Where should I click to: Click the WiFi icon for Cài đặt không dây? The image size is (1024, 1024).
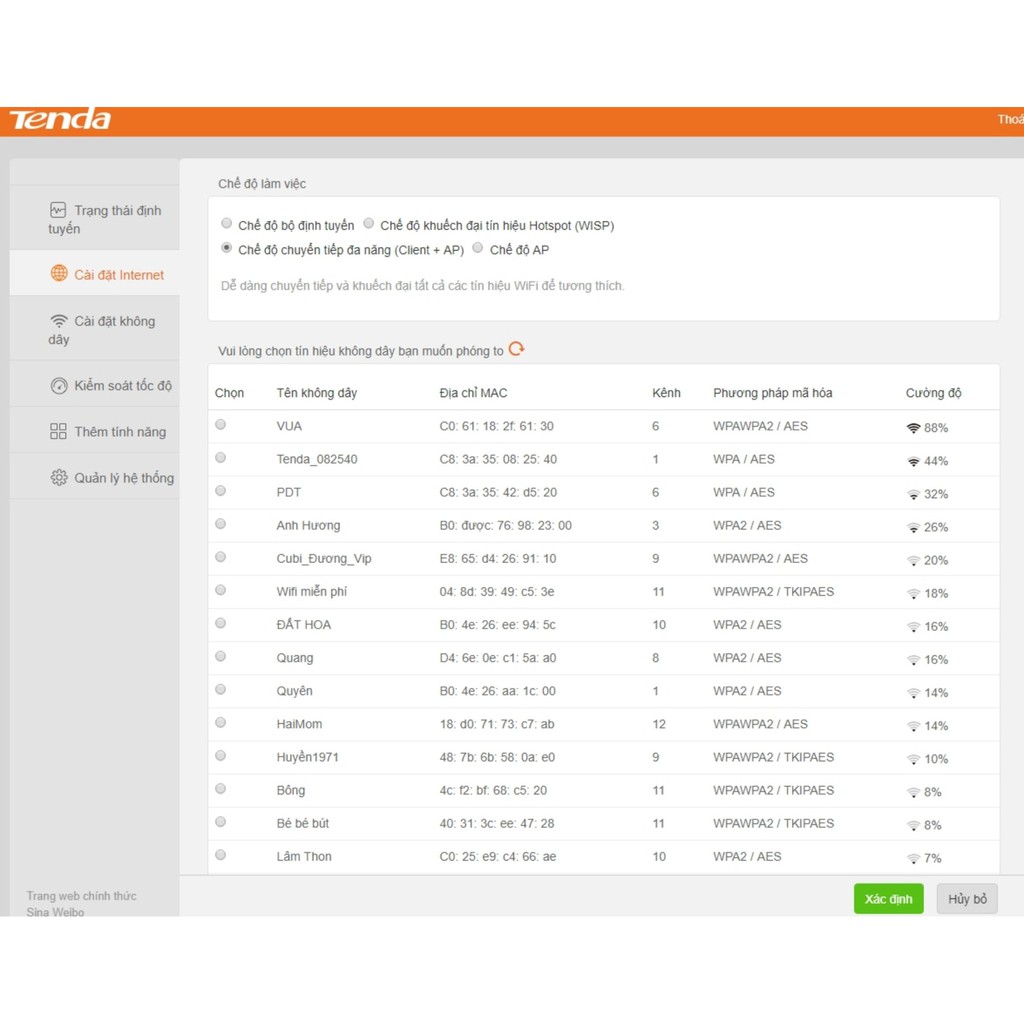pyautogui.click(x=59, y=321)
